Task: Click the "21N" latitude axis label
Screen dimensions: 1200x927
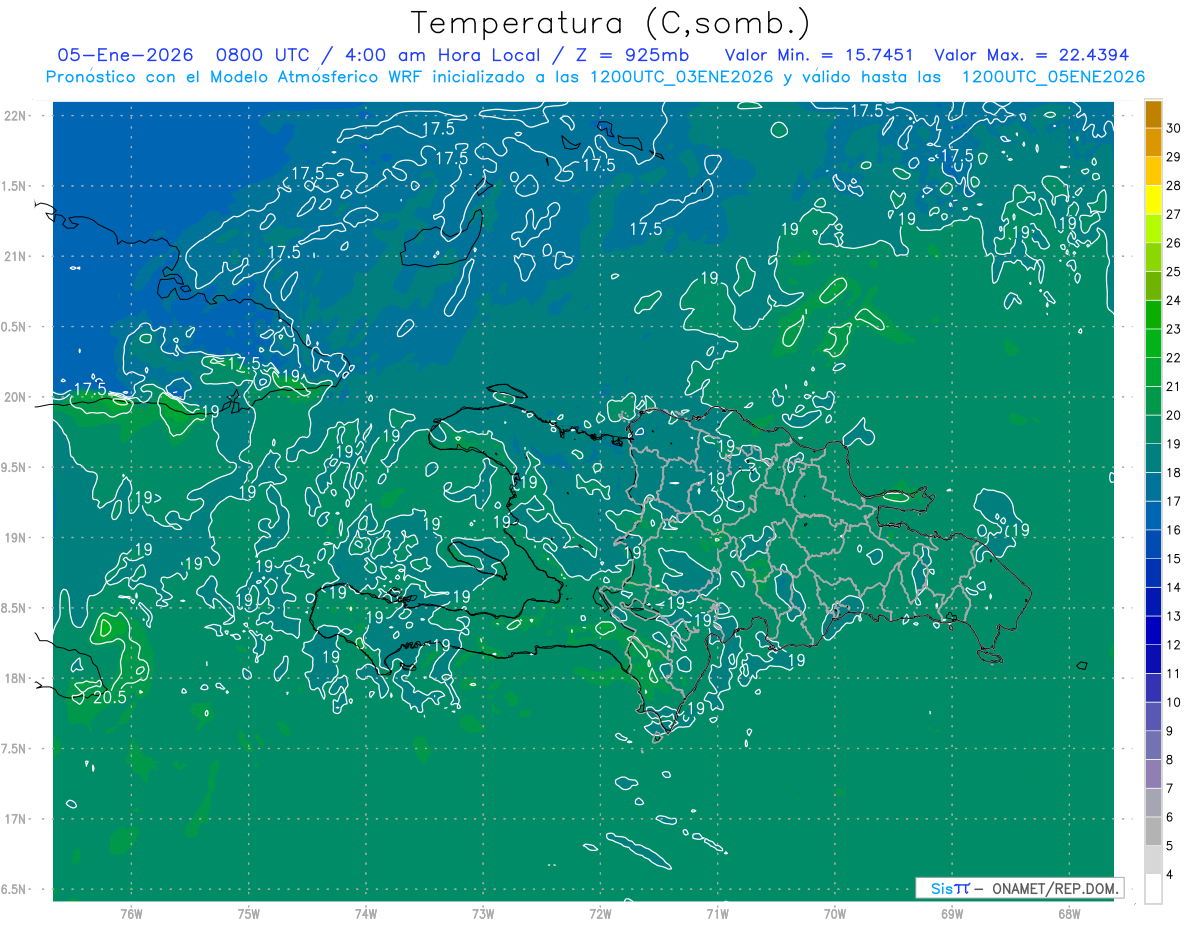Action: pyautogui.click(x=14, y=256)
